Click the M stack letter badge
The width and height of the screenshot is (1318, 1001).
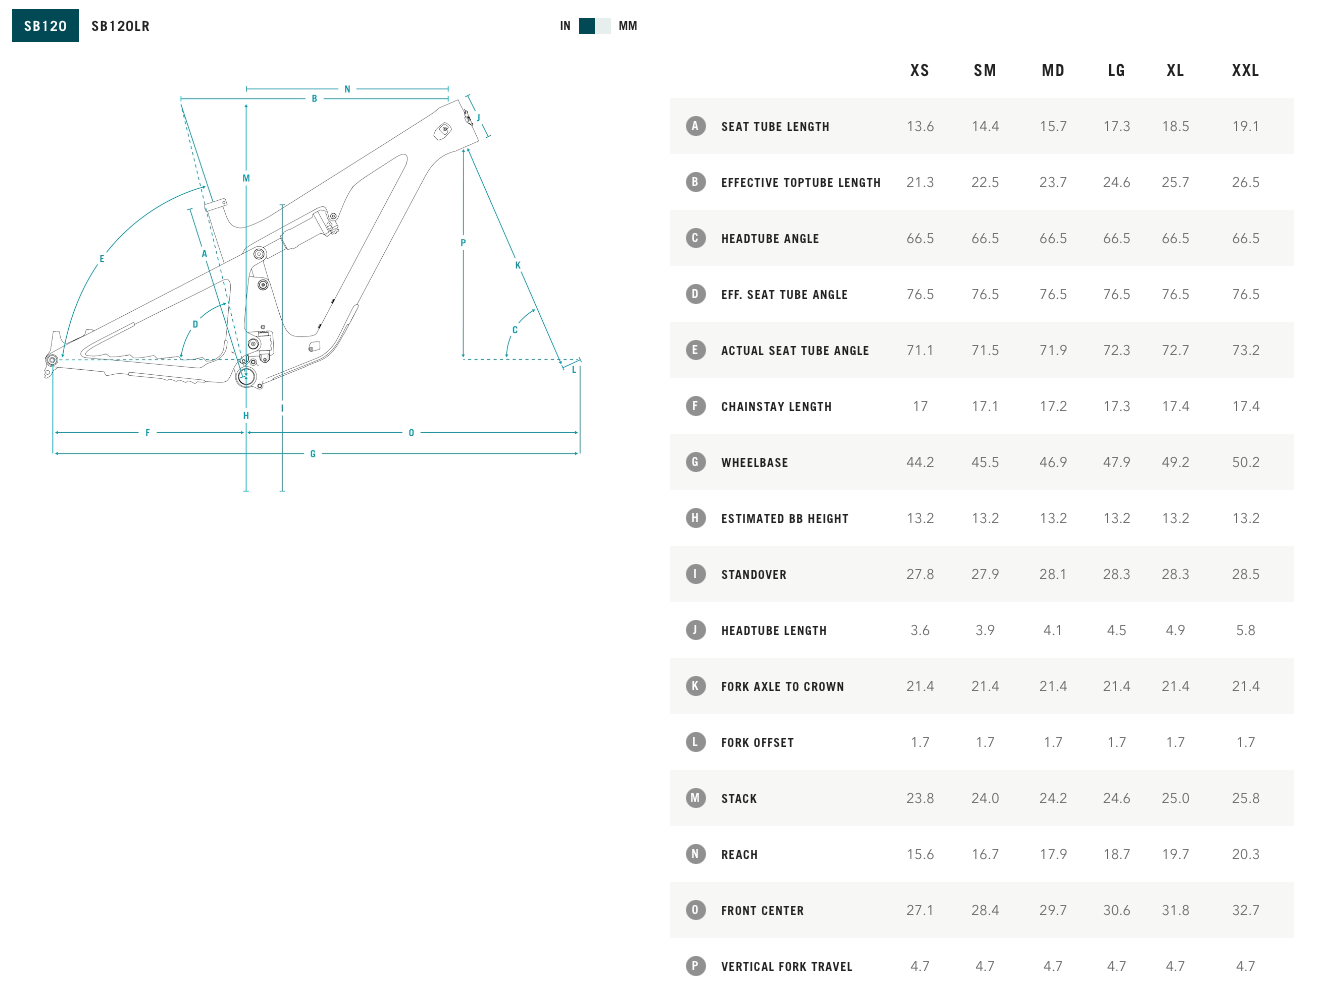click(695, 798)
